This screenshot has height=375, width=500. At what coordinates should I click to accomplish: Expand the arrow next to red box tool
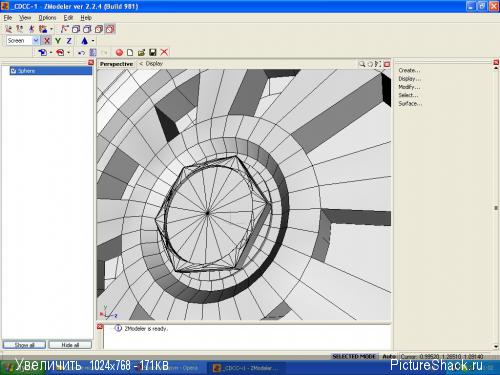pos(69,52)
